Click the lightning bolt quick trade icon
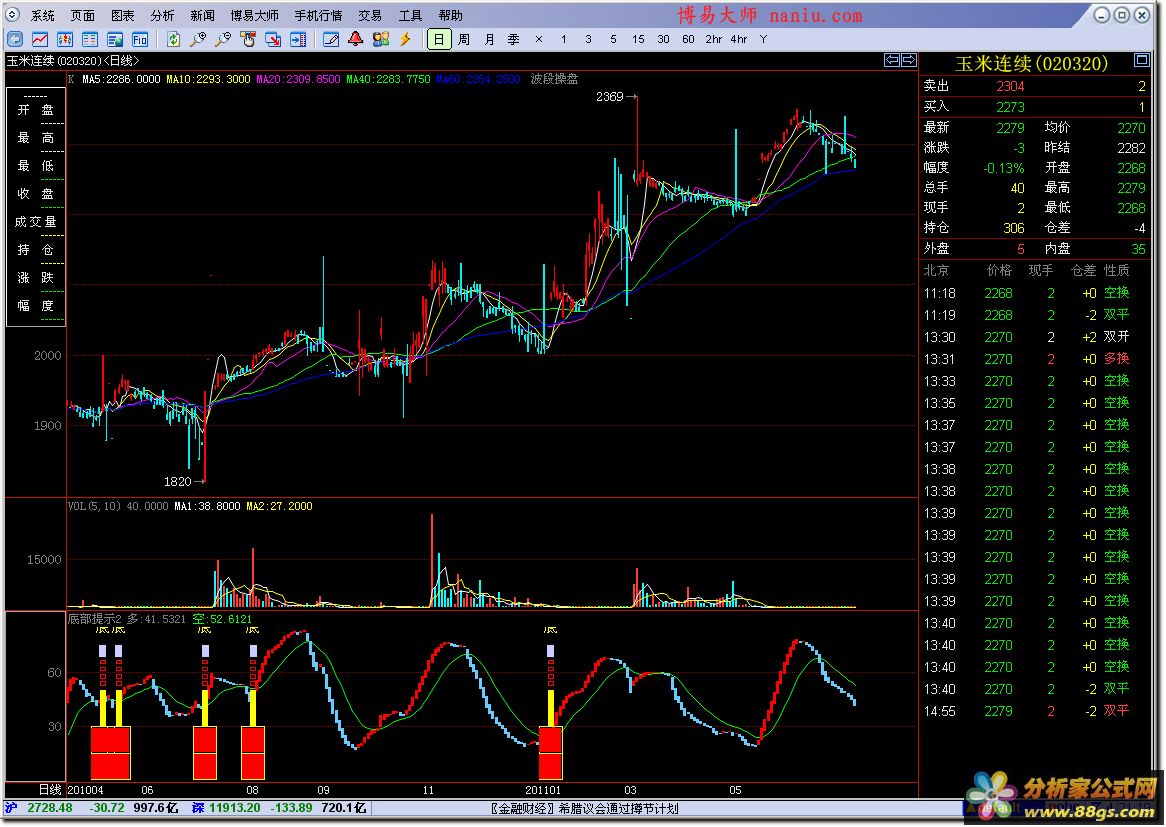Image resolution: width=1166 pixels, height=827 pixels. pyautogui.click(x=405, y=39)
